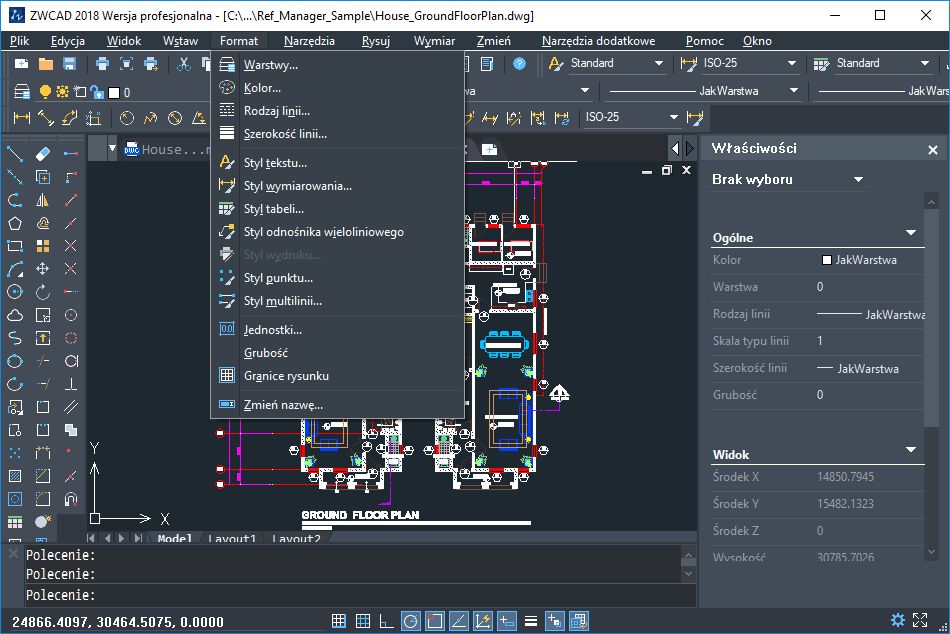Activate the Move tool

(43, 269)
